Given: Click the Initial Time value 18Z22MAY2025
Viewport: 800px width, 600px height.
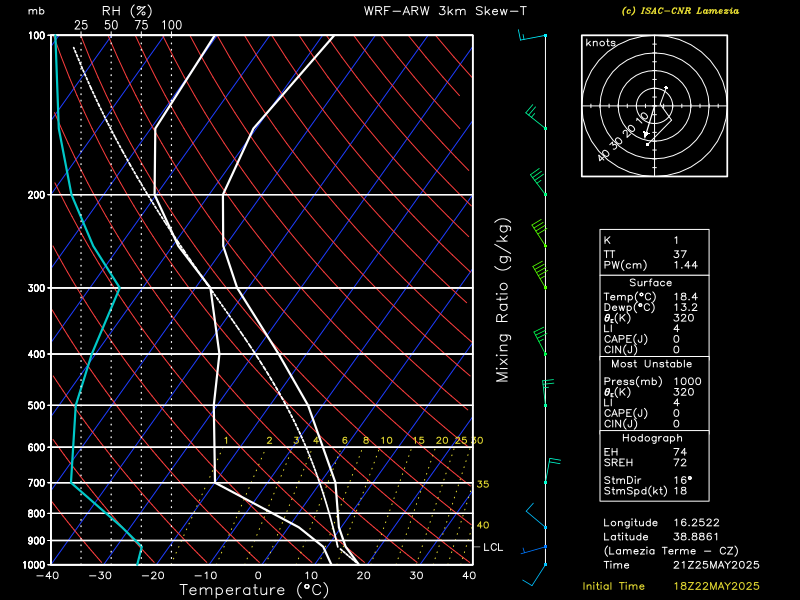Looking at the screenshot, I should click(x=716, y=586).
